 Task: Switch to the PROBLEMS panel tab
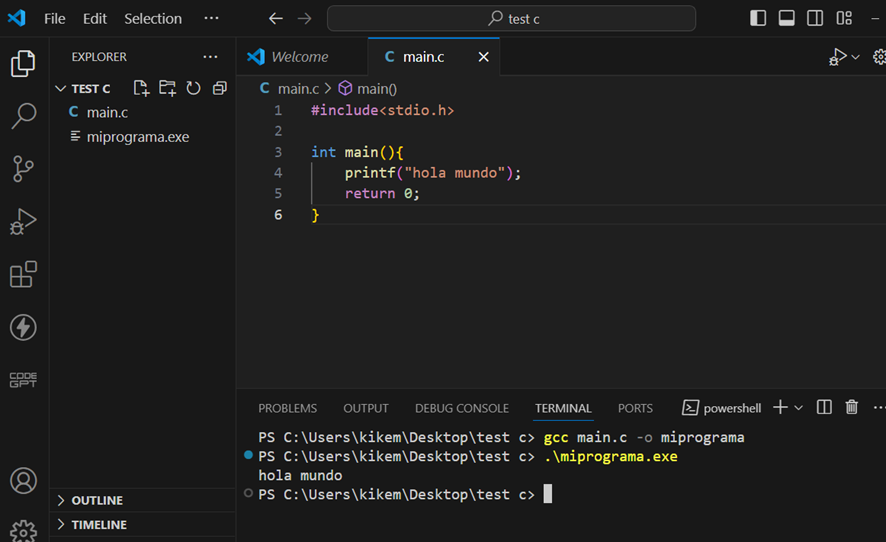[x=287, y=408]
